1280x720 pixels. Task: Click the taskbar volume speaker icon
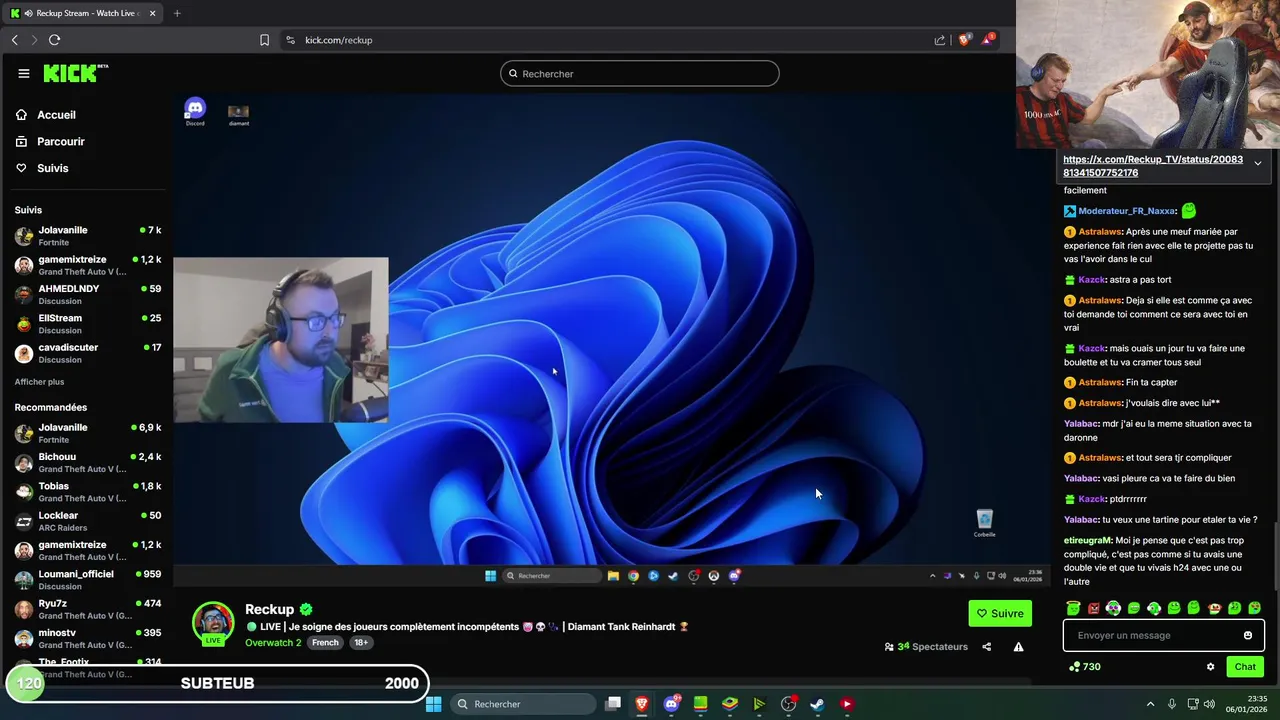(x=1209, y=704)
